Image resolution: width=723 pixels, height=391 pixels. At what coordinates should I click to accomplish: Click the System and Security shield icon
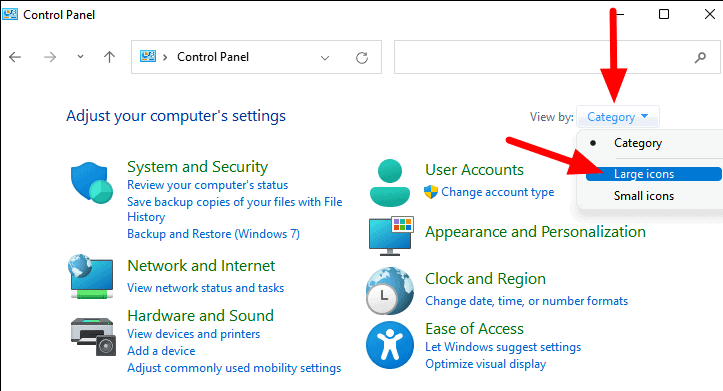92,183
